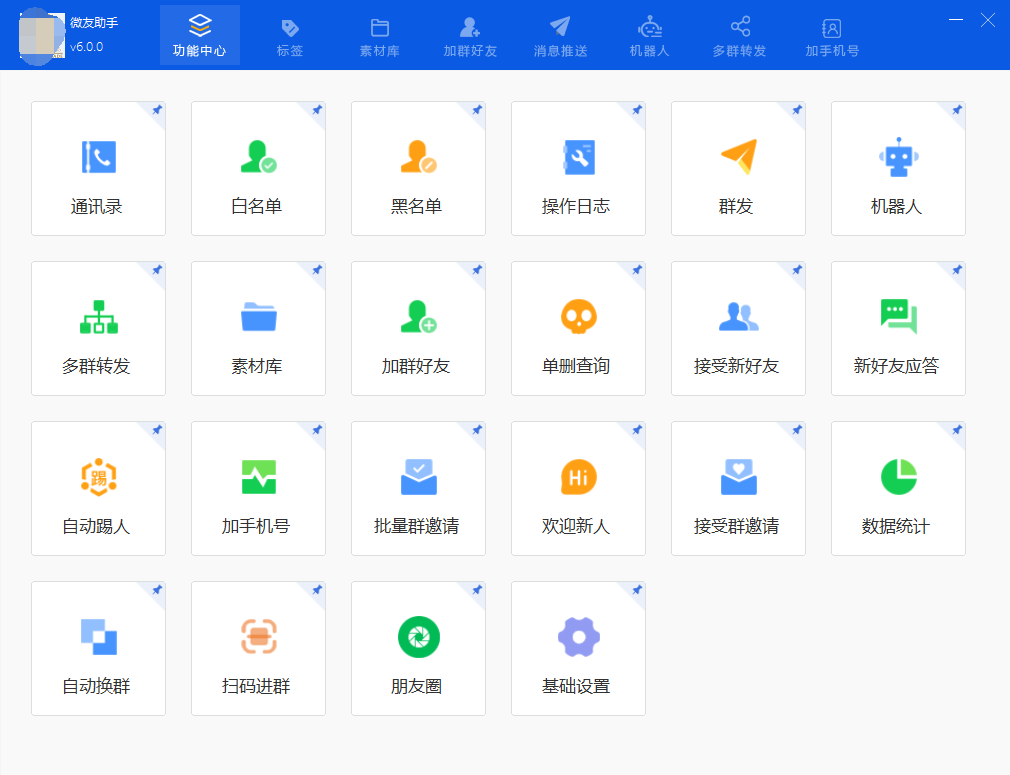Switch to the 加群好友 top tab

point(470,35)
